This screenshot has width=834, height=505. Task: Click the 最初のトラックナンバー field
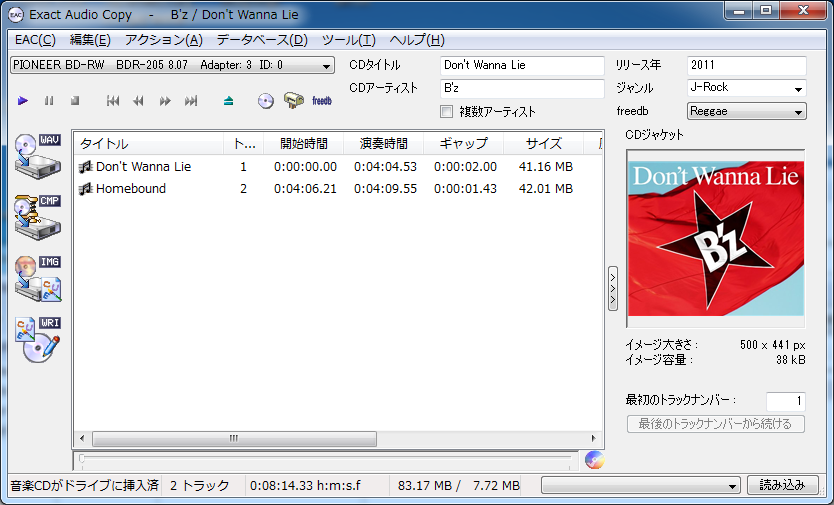786,401
